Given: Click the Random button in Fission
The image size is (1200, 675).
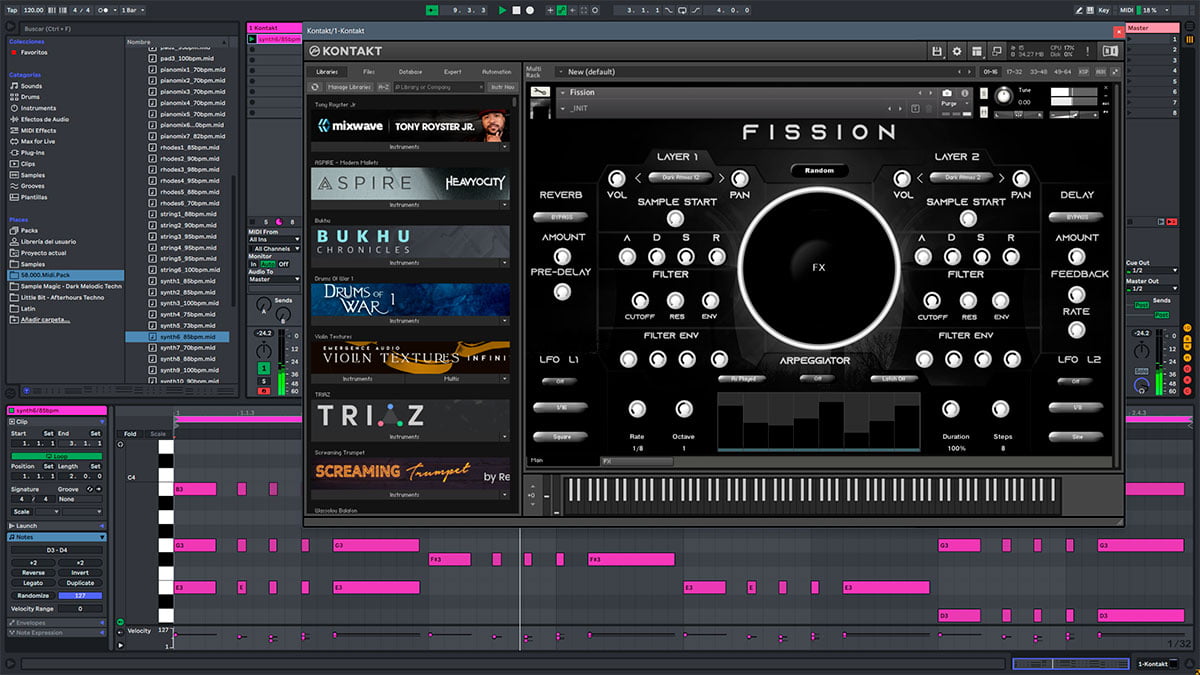Looking at the screenshot, I should [819, 170].
